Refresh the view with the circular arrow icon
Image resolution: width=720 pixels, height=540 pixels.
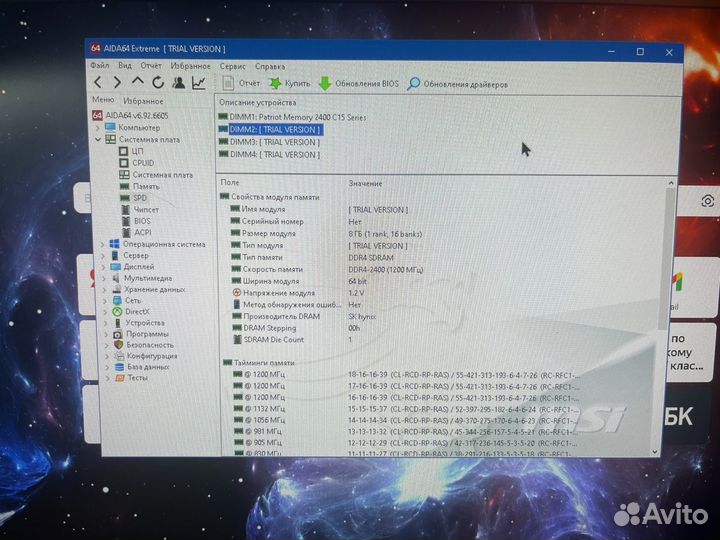click(x=158, y=83)
